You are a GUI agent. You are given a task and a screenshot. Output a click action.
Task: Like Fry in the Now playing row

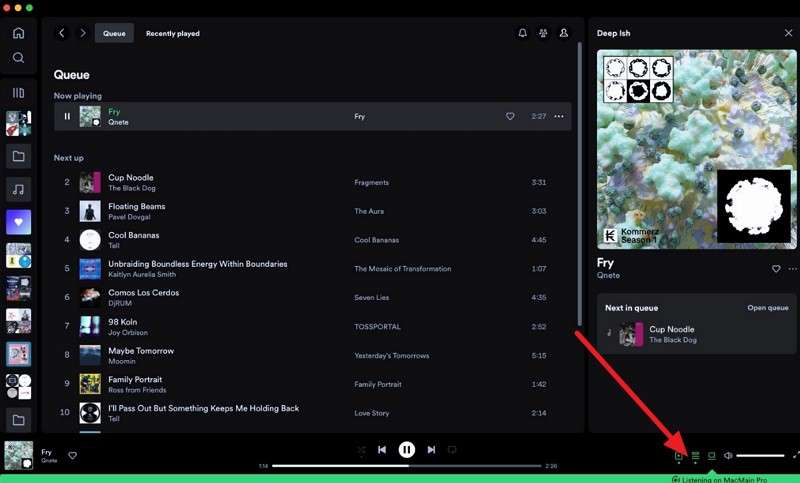click(x=510, y=116)
